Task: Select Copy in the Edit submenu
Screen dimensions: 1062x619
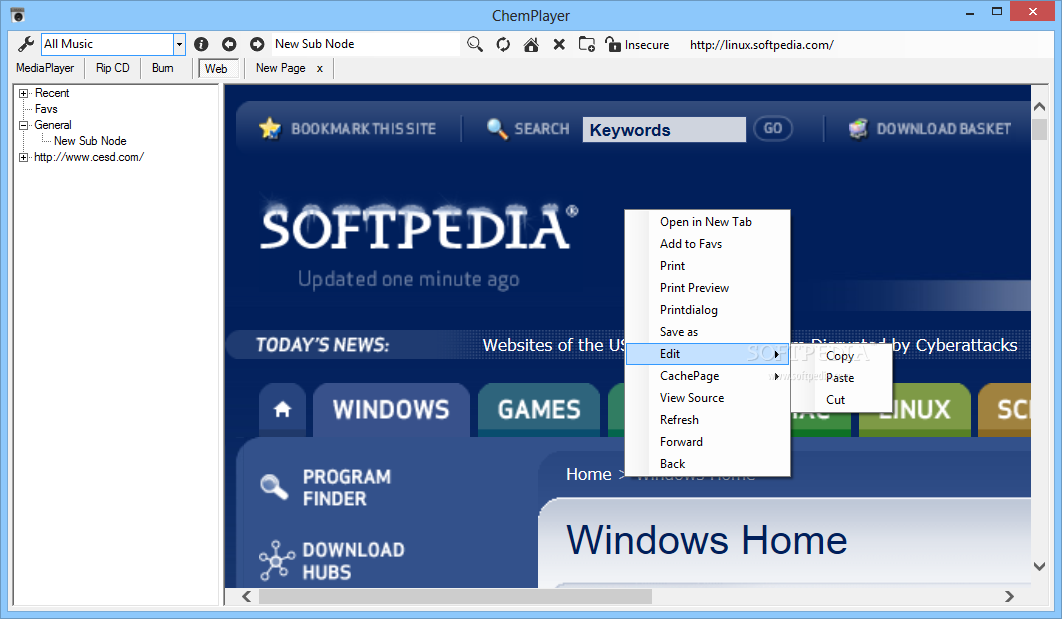Action: [x=841, y=356]
